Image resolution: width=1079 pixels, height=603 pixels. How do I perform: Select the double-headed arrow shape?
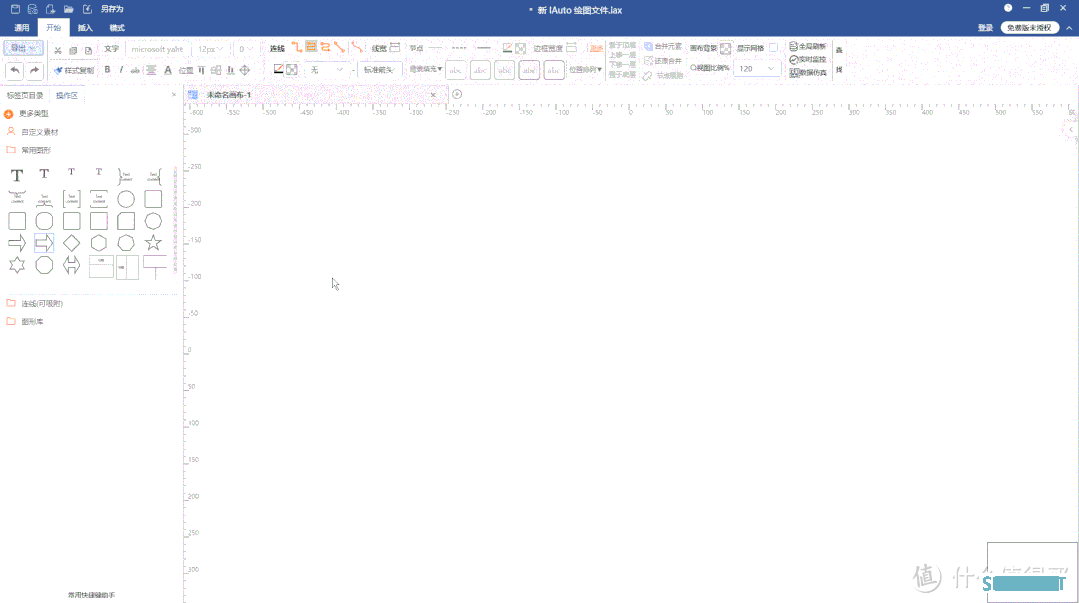pyautogui.click(x=72, y=265)
